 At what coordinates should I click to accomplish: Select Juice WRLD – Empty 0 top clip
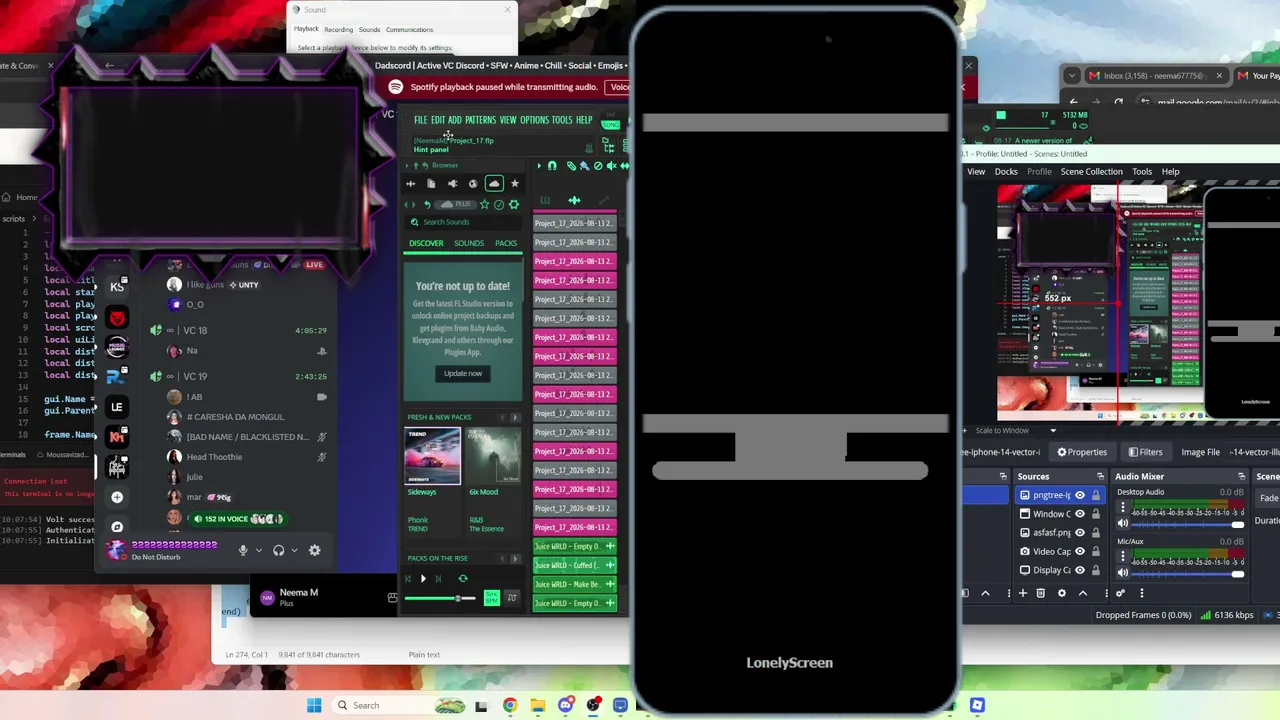[x=575, y=546]
